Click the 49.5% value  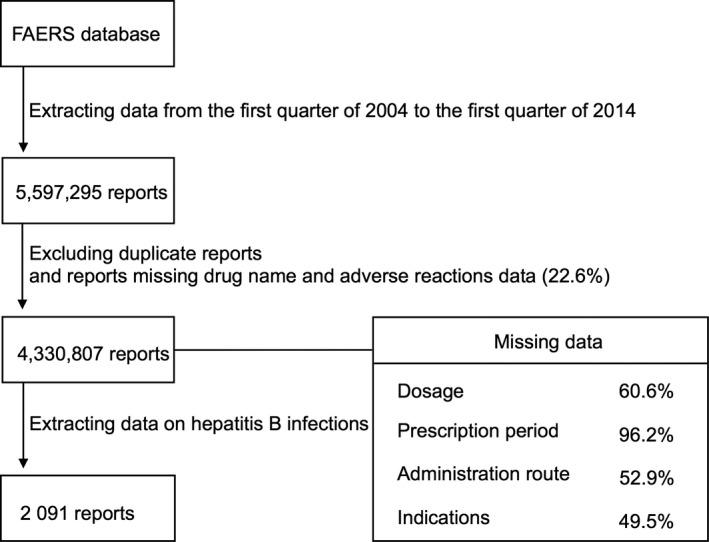pos(645,520)
